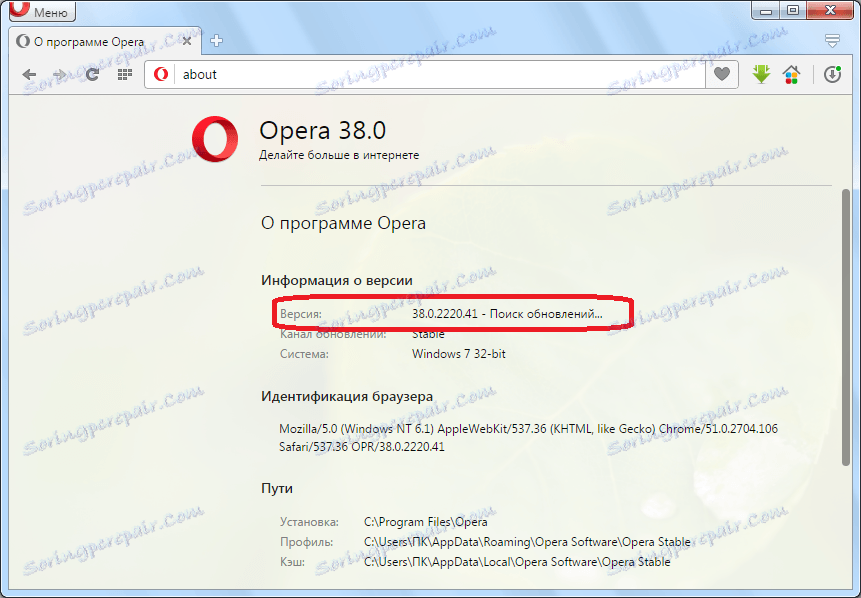
Task: Open Speed Dial via the grid icon
Action: click(123, 74)
